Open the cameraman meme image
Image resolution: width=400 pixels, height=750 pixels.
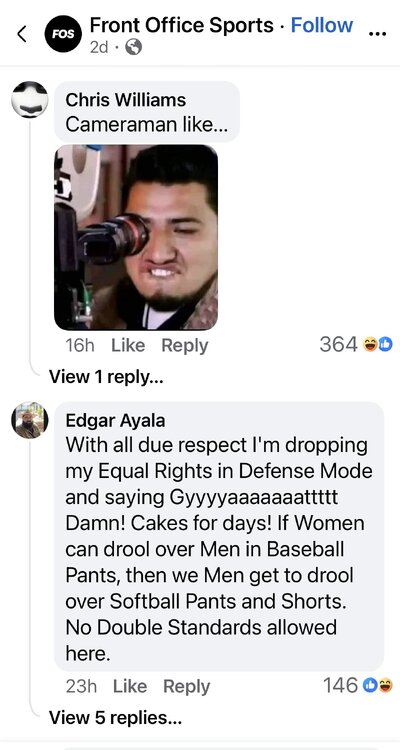click(136, 237)
